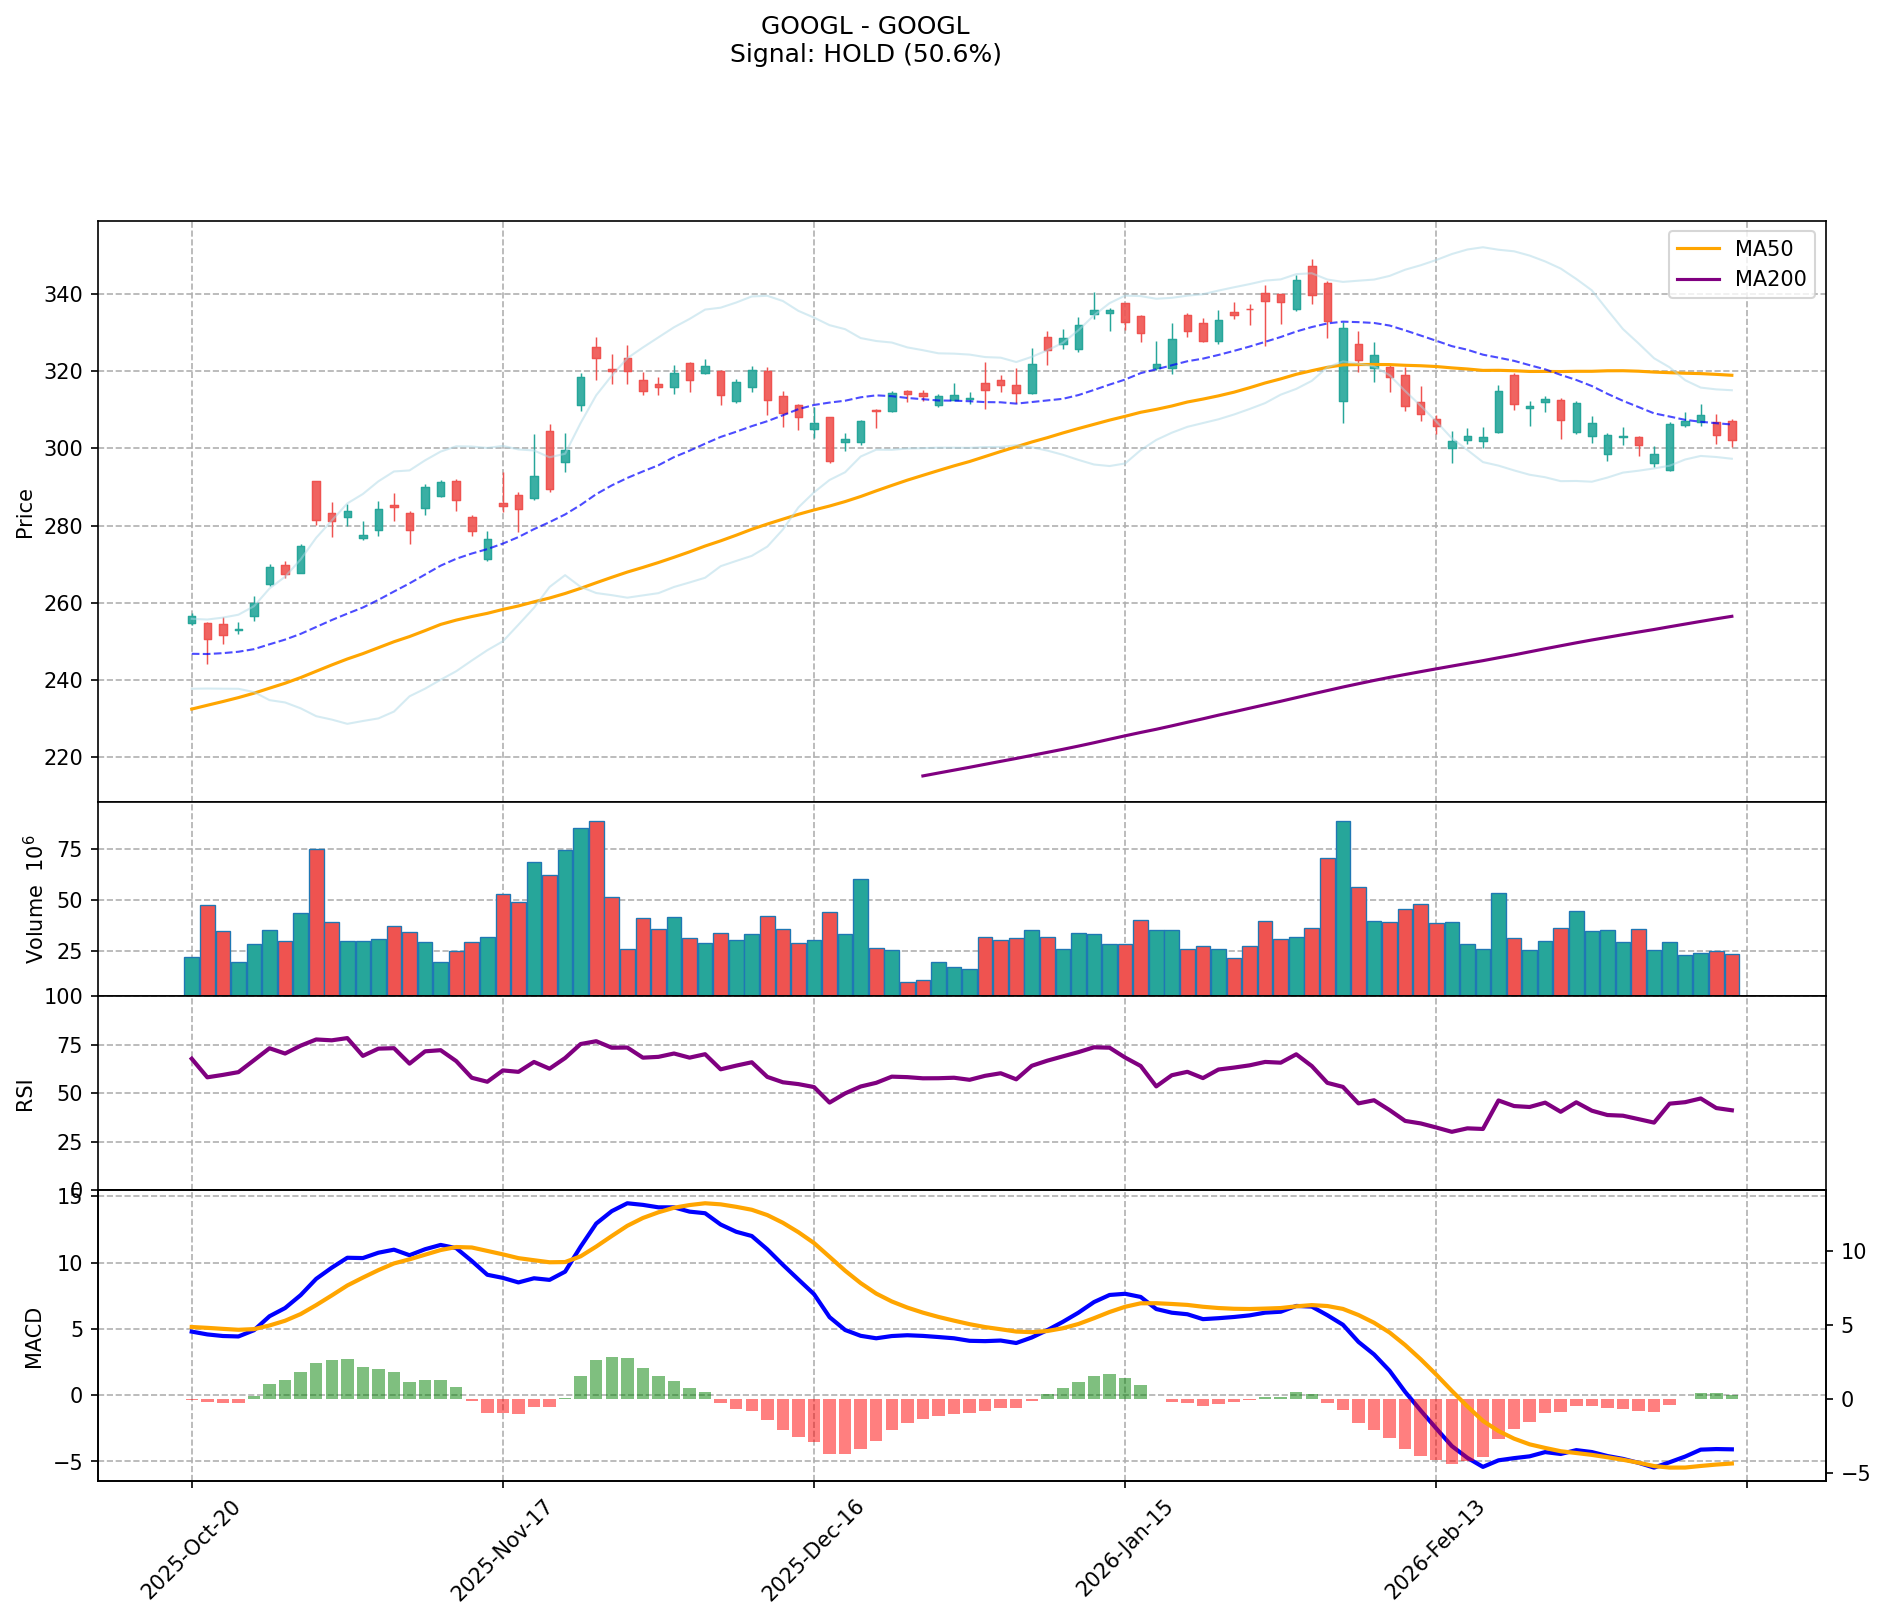
Task: Click the Signal: HOLD (50.6%) subtitle
Action: (x=865, y=54)
